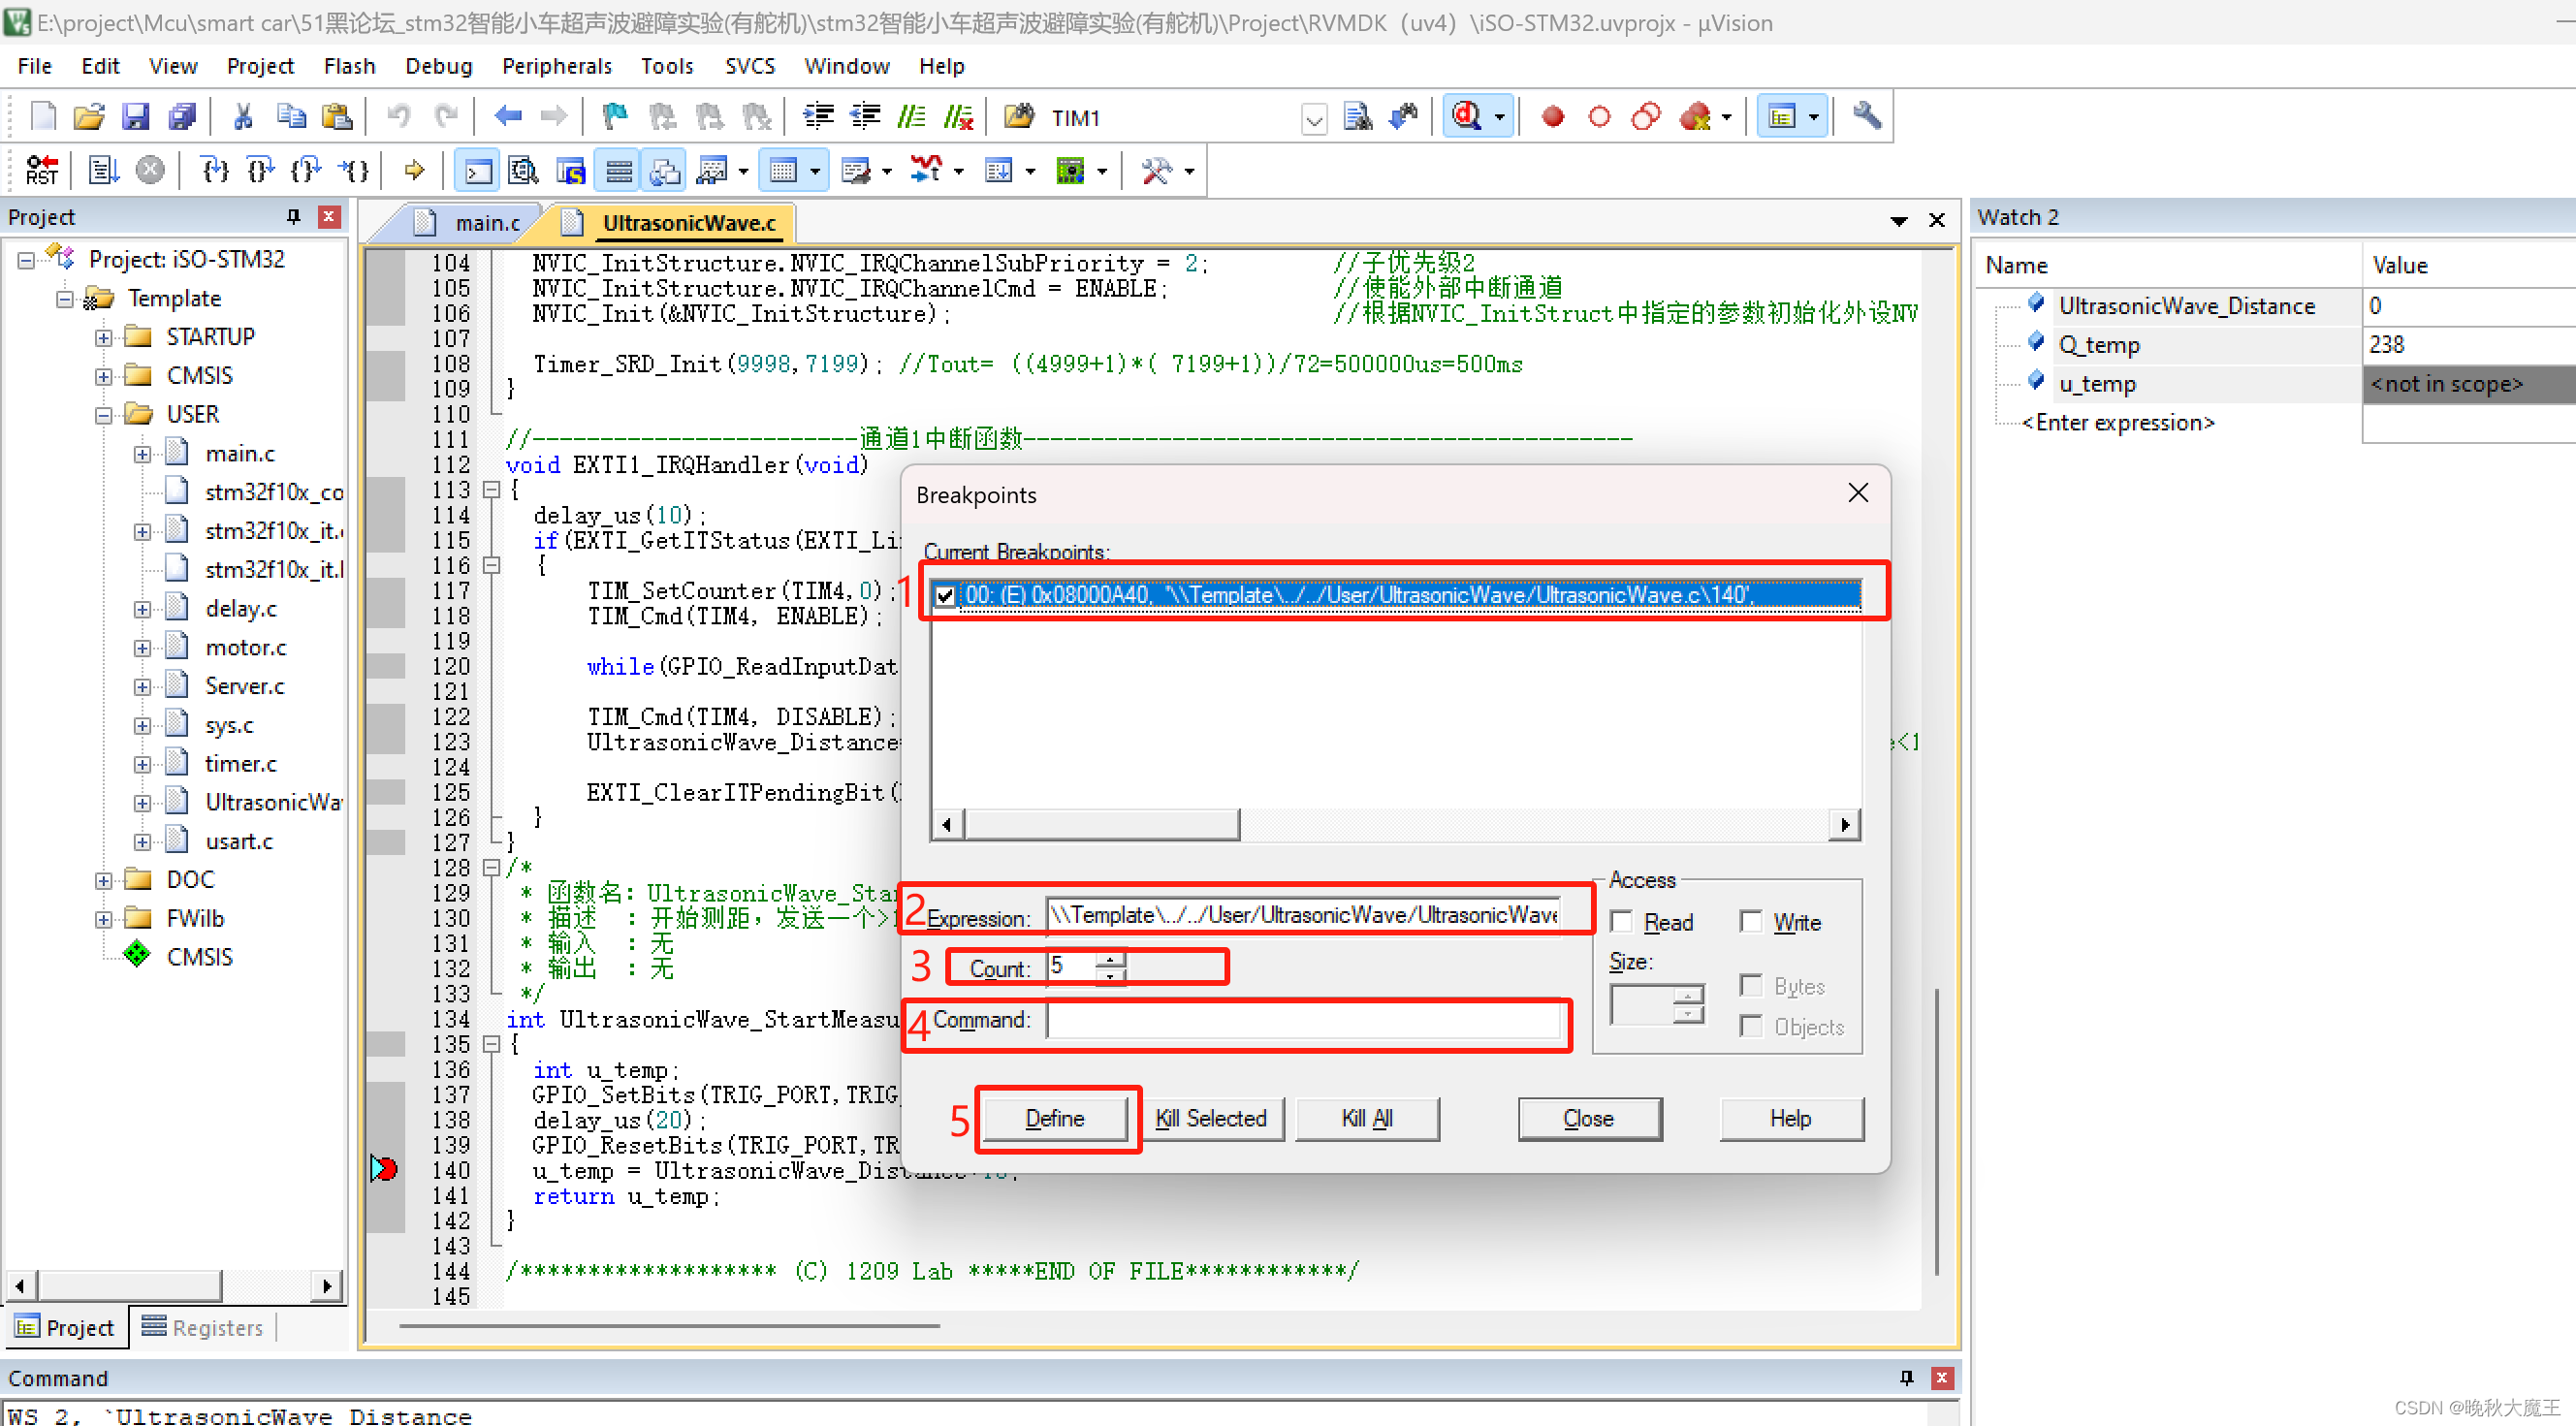Click the Command input field in dialog
2576x1426 pixels.
(1302, 1020)
